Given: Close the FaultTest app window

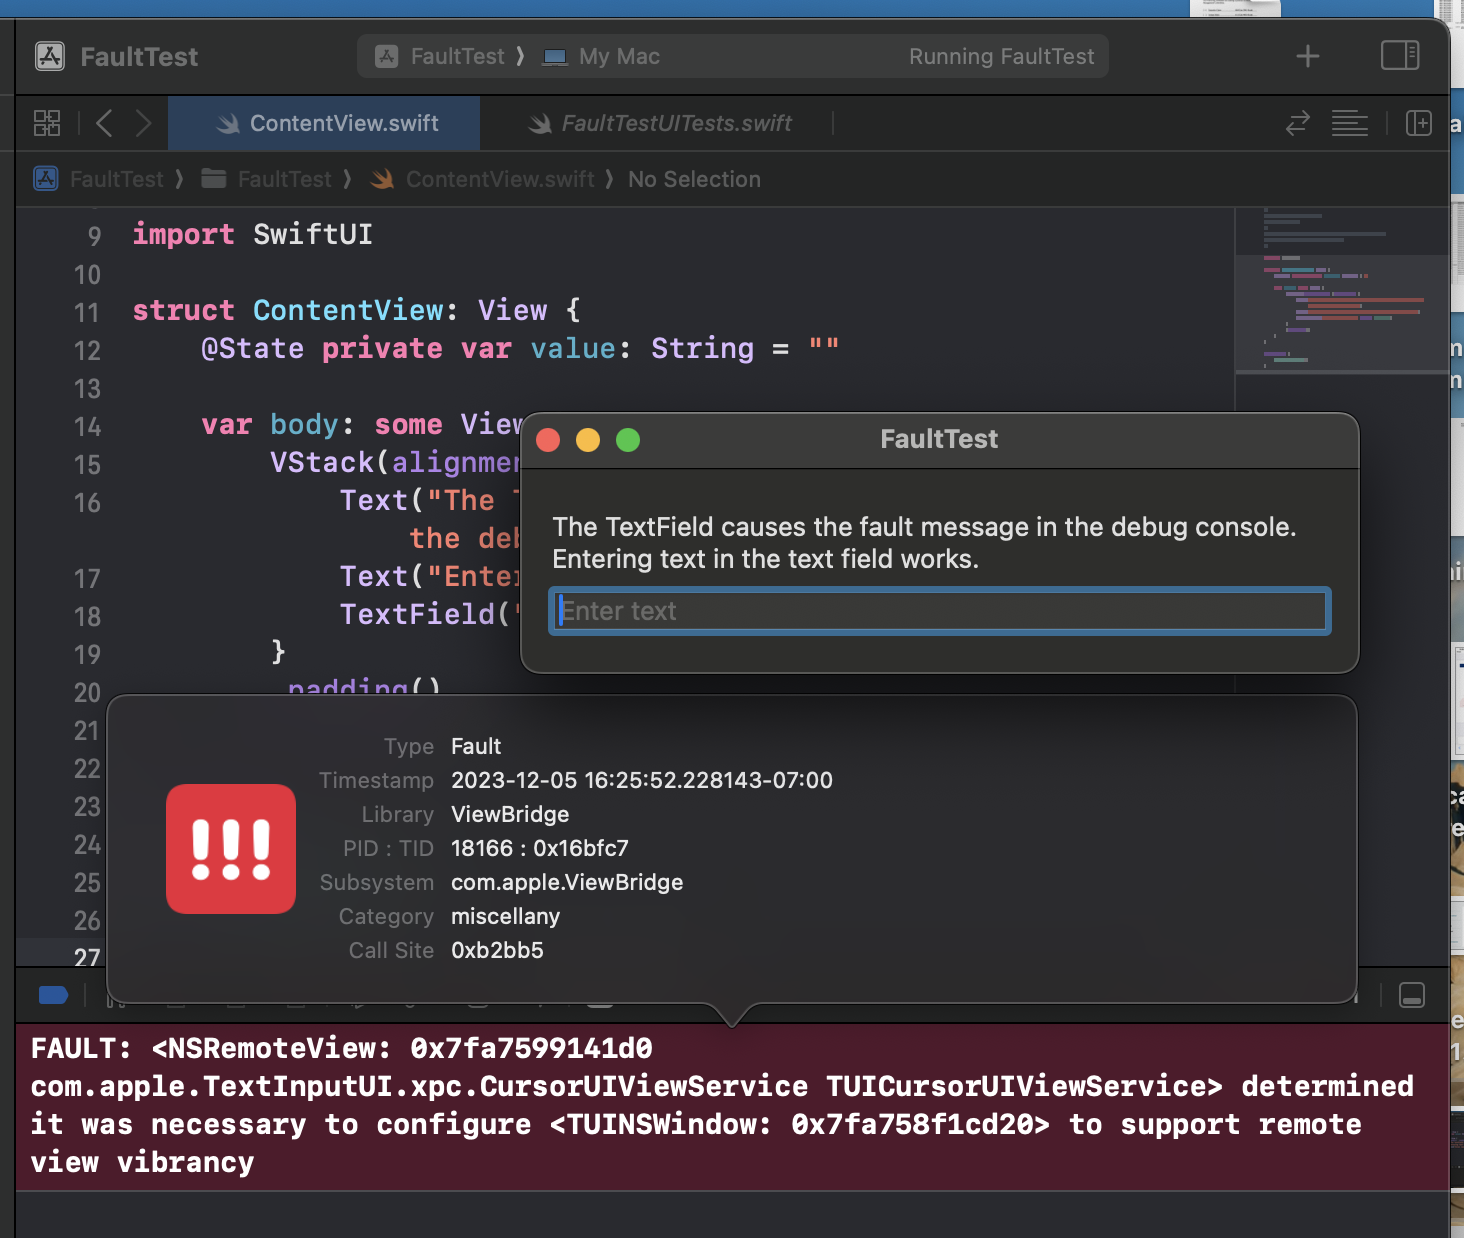Looking at the screenshot, I should [548, 440].
